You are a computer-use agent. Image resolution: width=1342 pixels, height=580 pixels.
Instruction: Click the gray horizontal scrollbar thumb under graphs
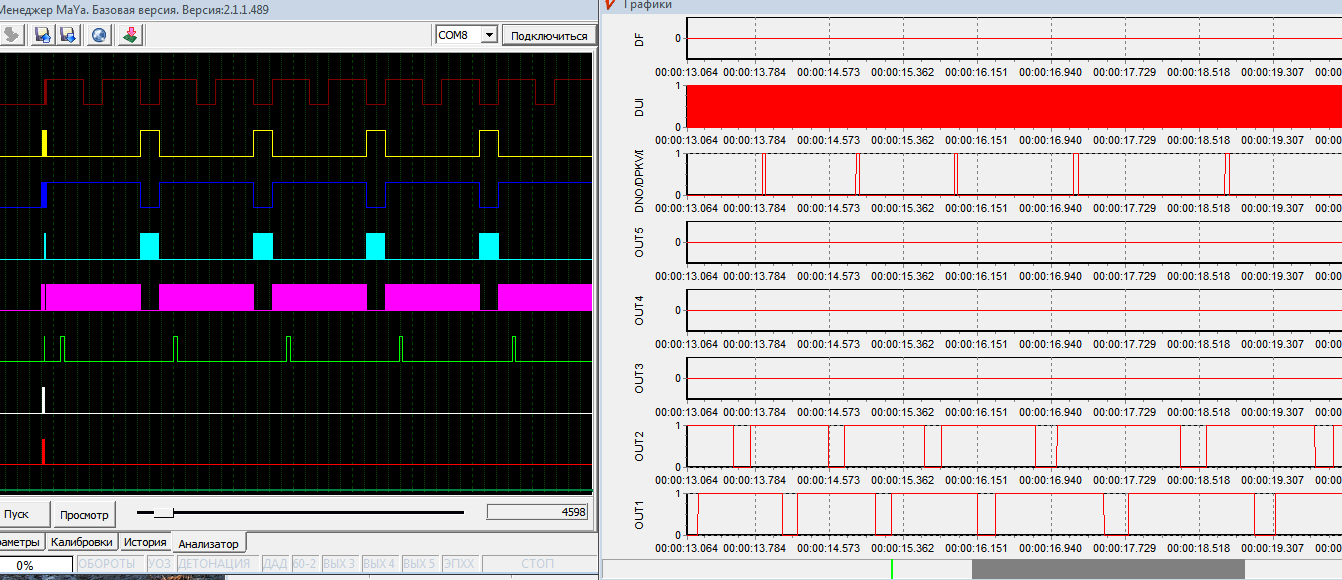point(1107,569)
